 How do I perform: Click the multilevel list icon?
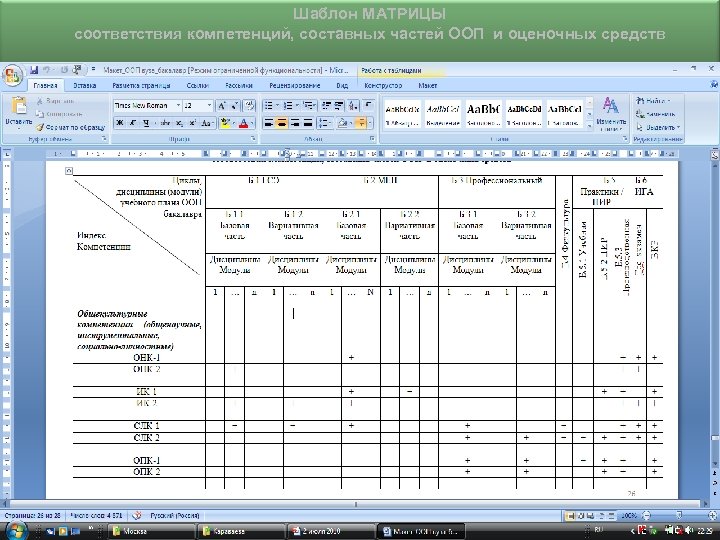(x=309, y=106)
